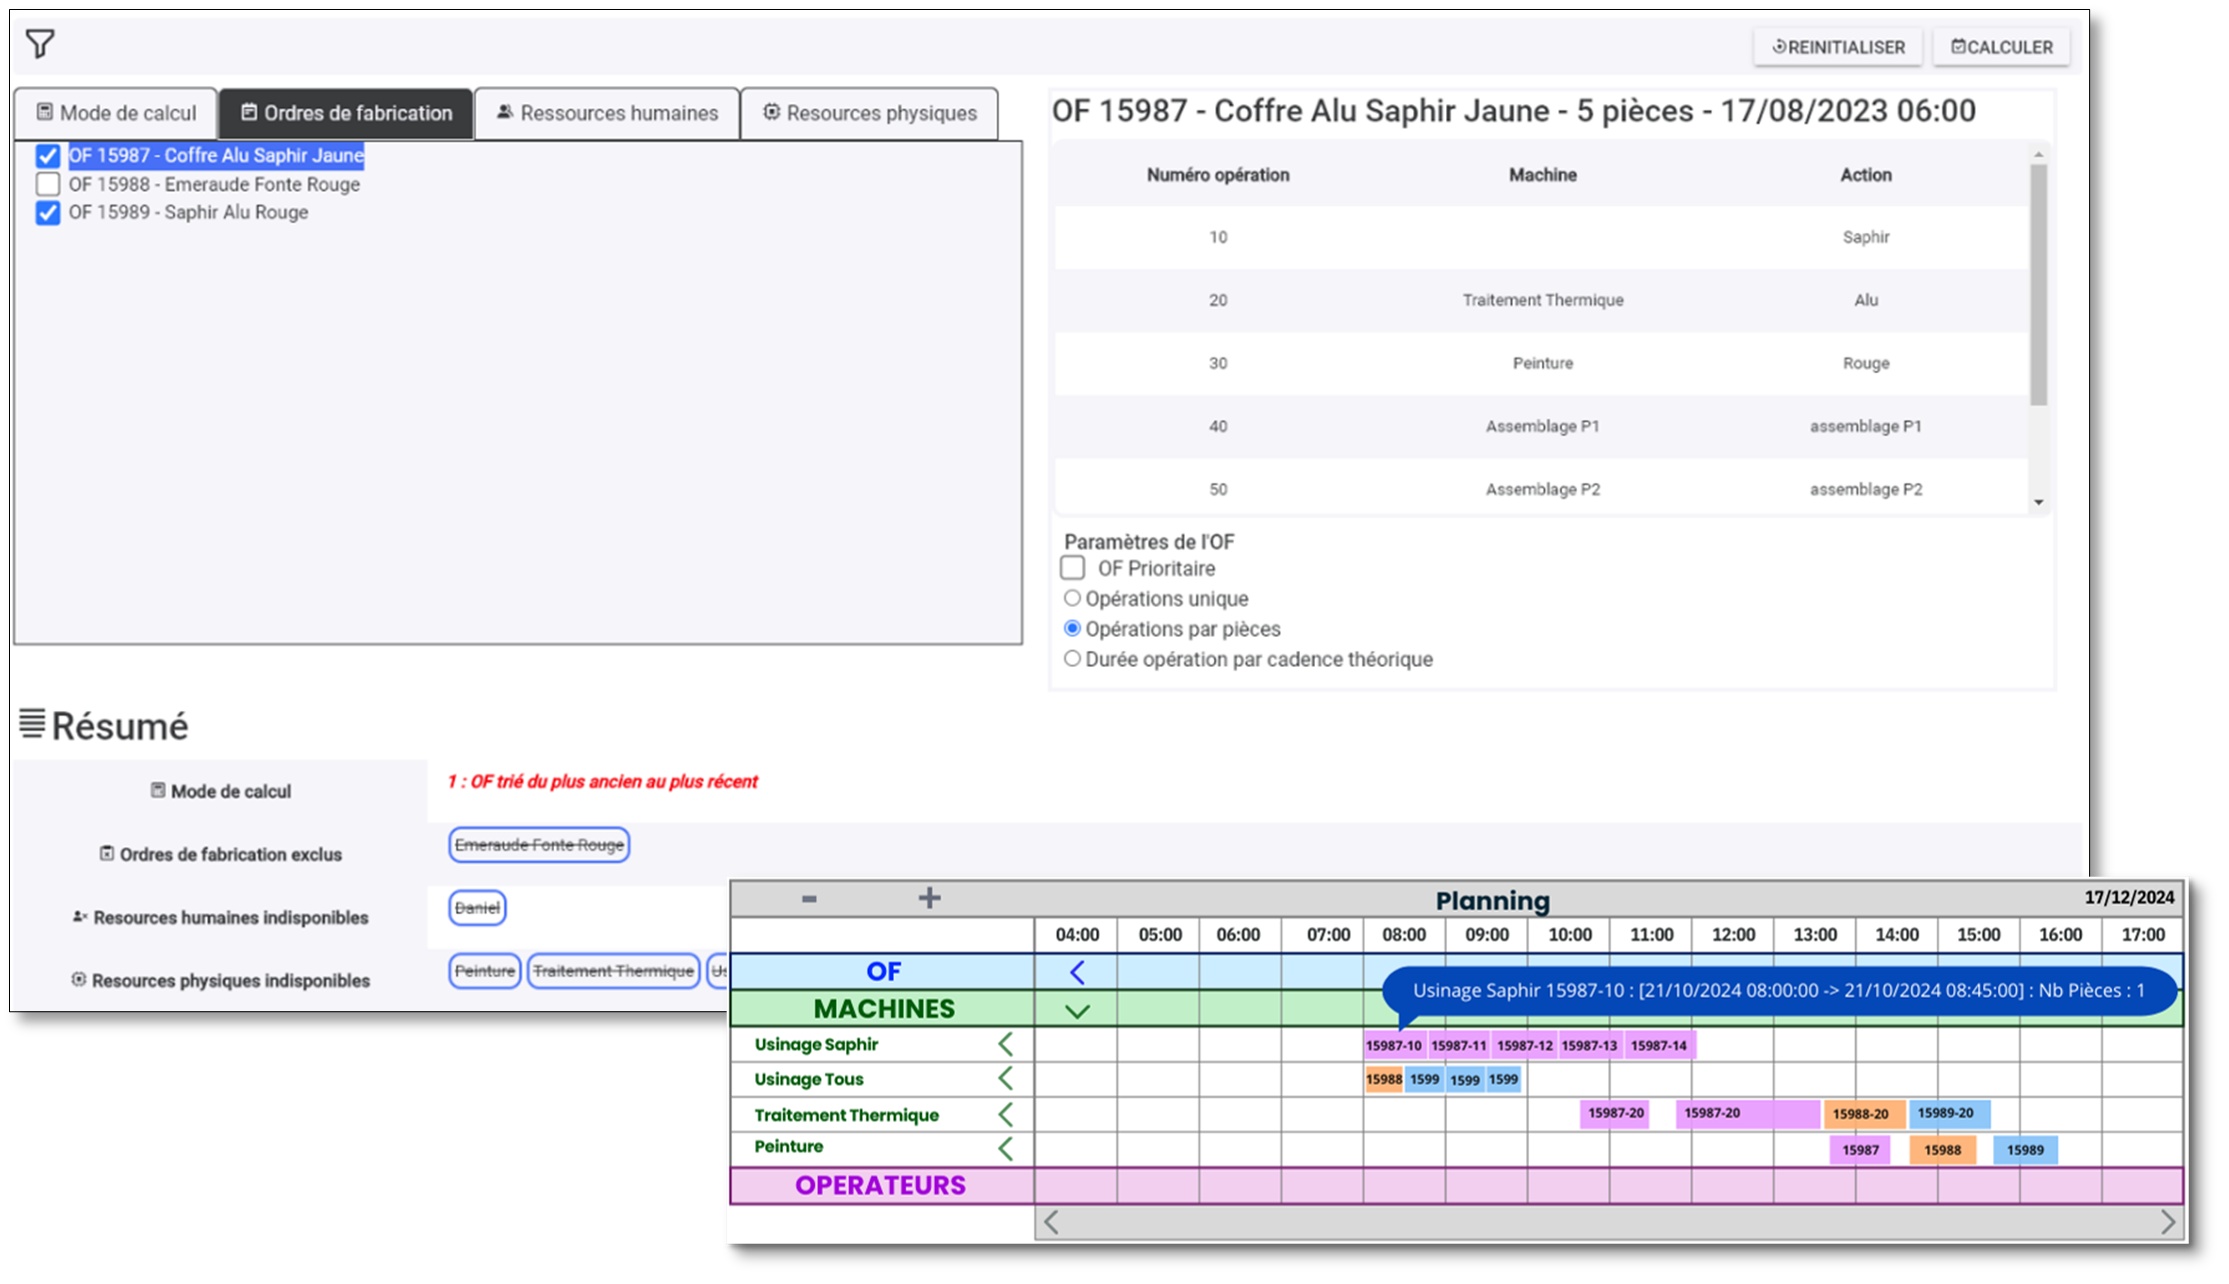Open the filter funnel icon
Viewport: 2229px width, 1284px height.
[x=40, y=44]
